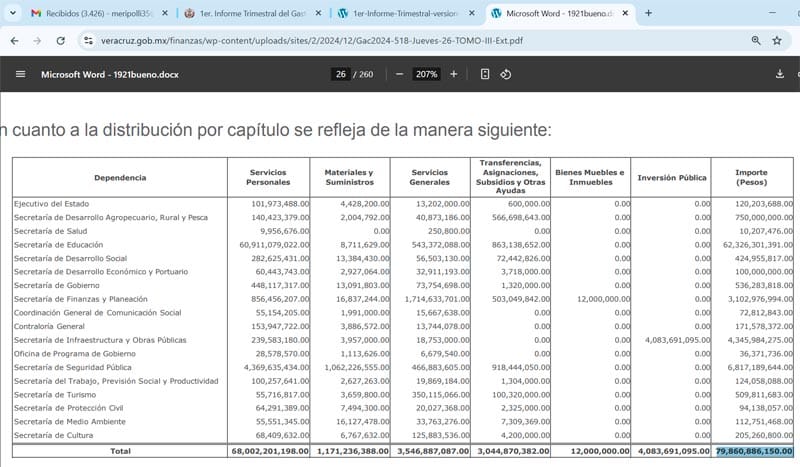Open a new browser tab

pos(648,13)
